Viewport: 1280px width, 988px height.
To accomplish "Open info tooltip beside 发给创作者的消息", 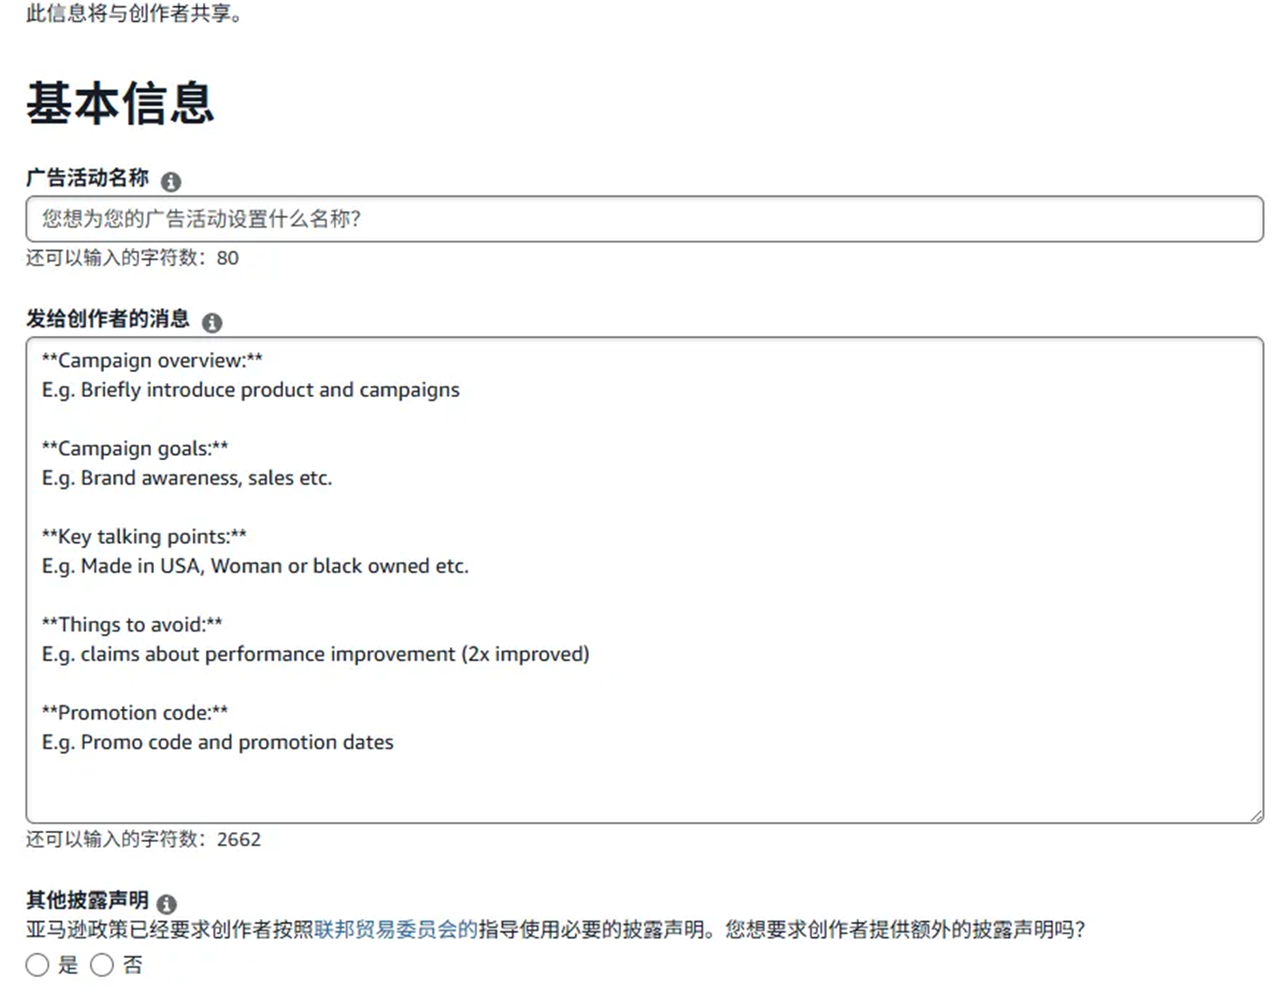I will click(x=212, y=322).
